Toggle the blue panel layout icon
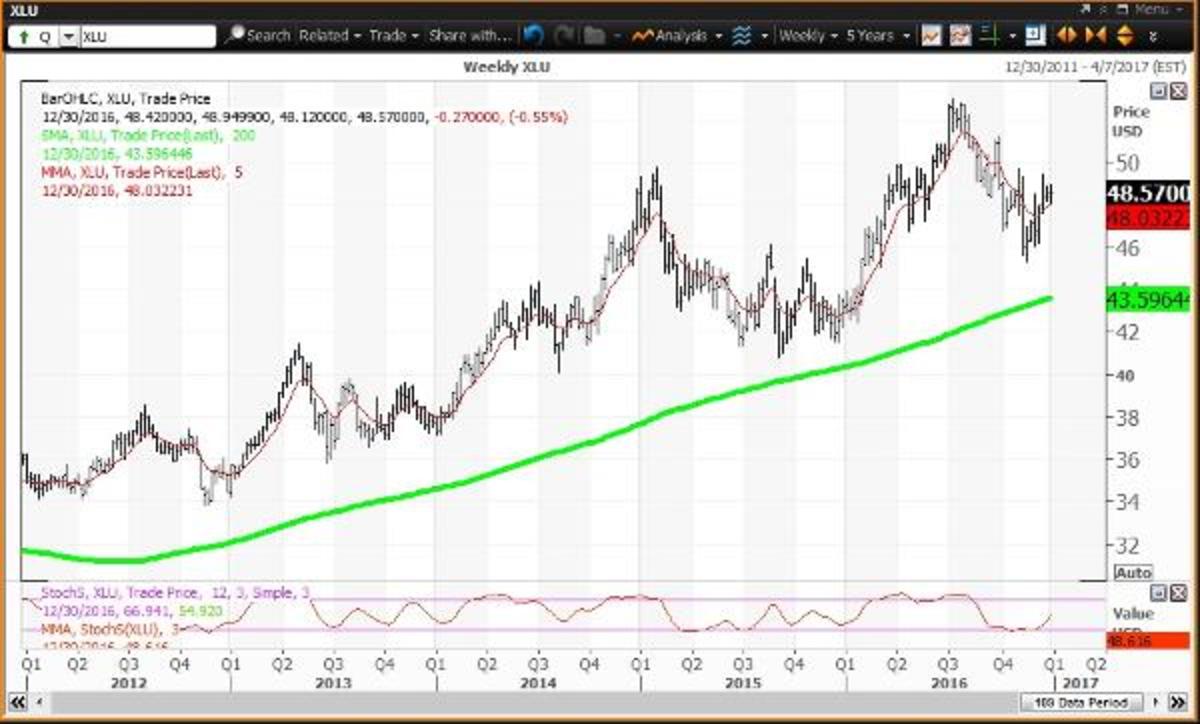Screen dimensions: 1200x724 coord(1034,36)
